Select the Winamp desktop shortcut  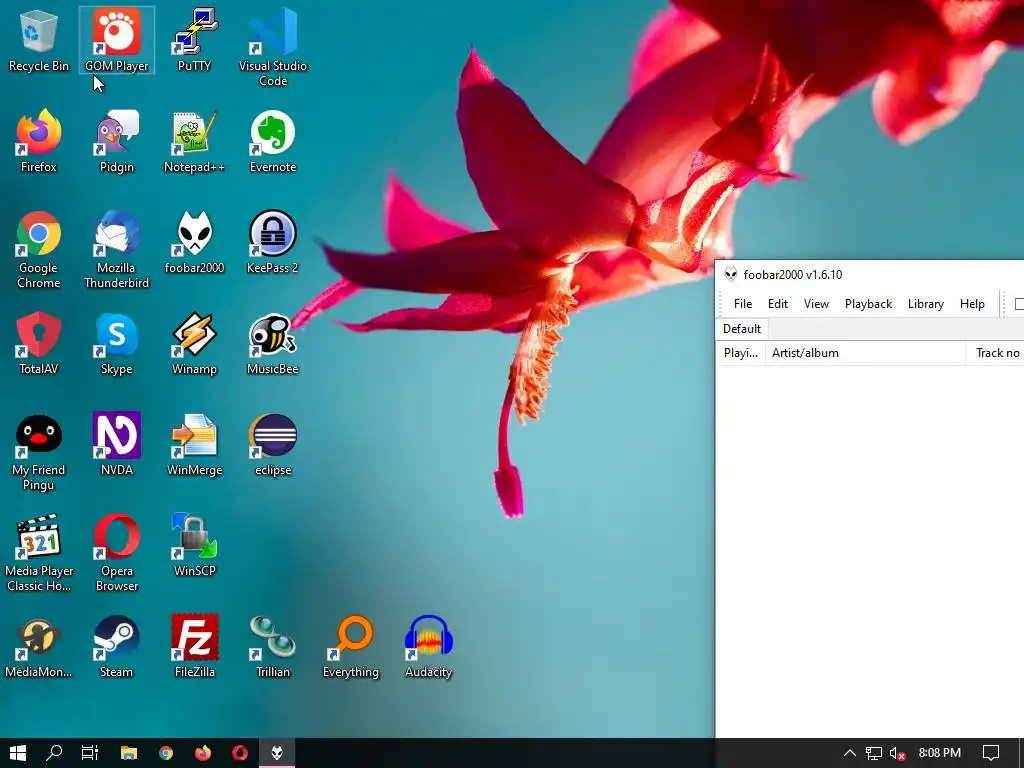click(x=195, y=344)
